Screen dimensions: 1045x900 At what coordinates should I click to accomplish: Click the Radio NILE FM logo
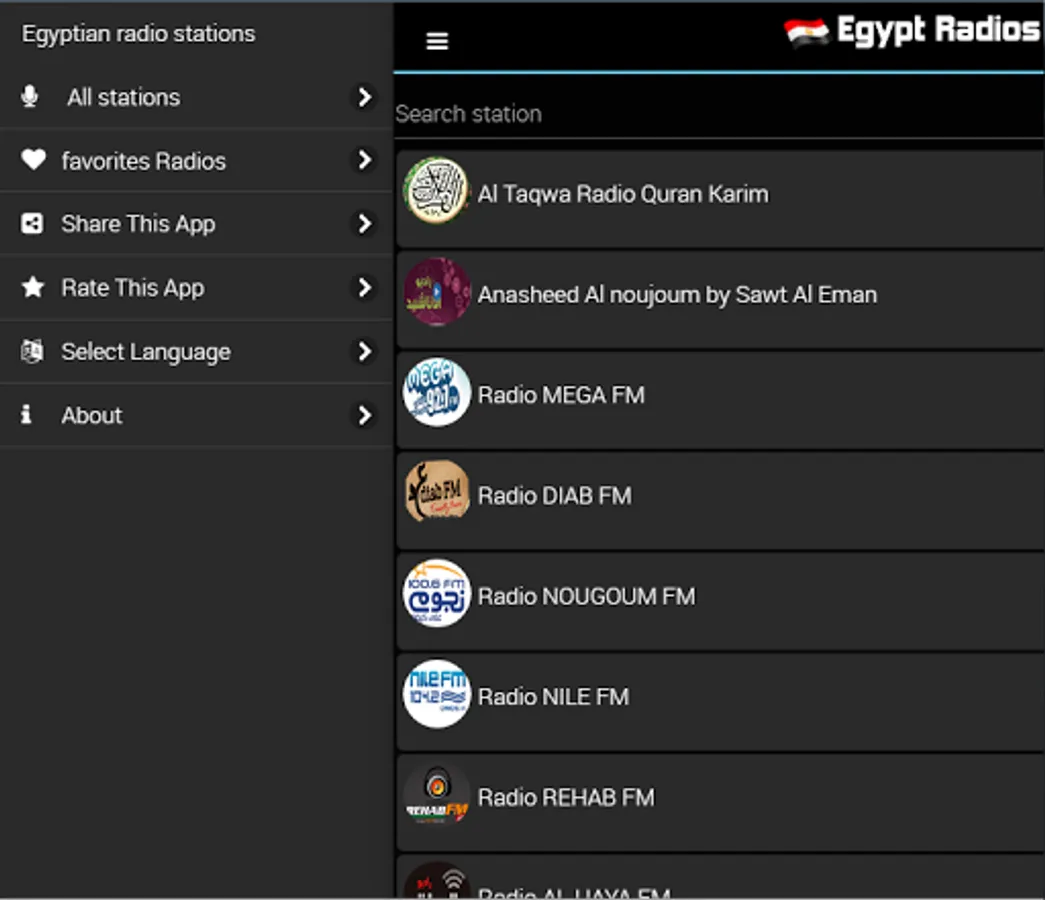pyautogui.click(x=437, y=694)
